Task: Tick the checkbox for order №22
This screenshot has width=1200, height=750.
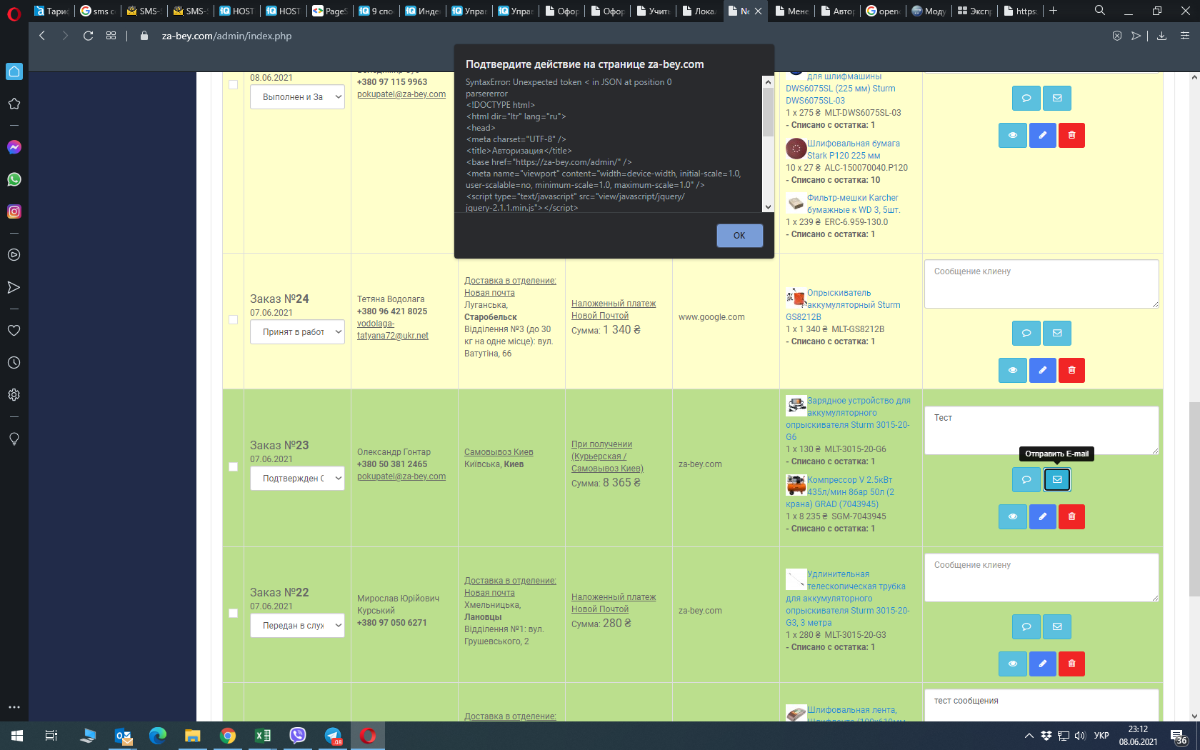Action: [x=233, y=613]
